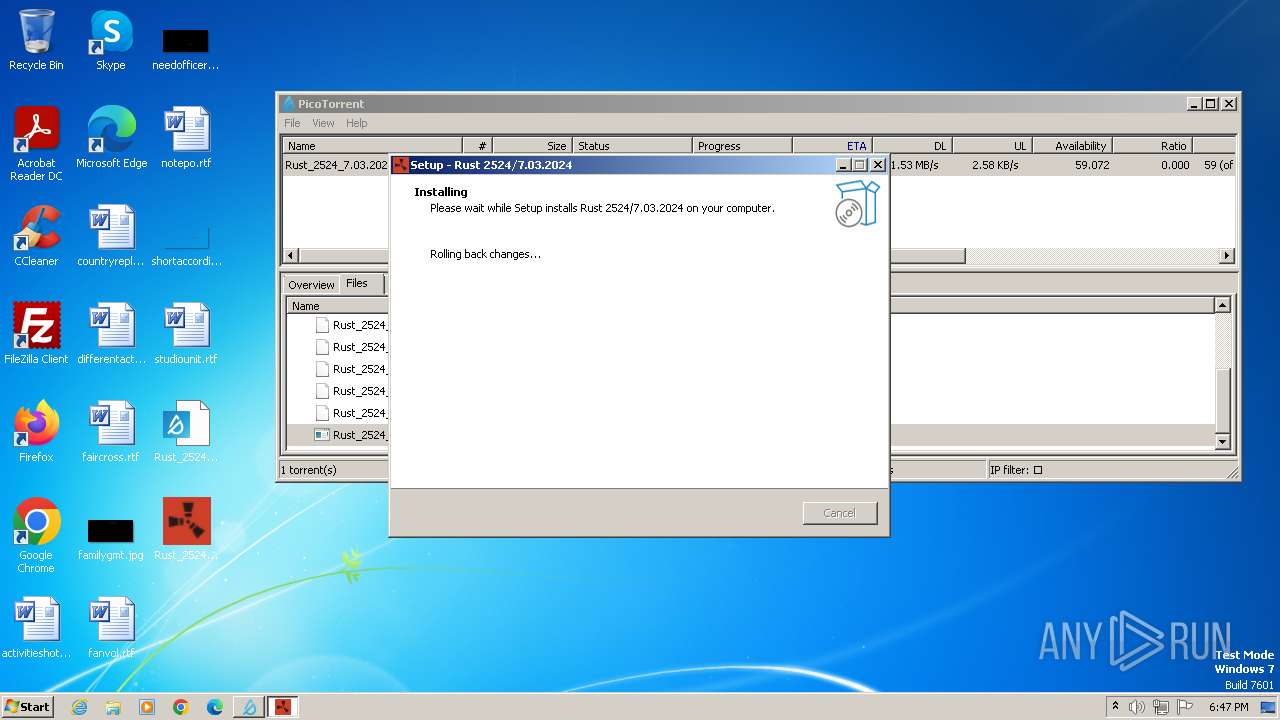The image size is (1280, 720).
Task: Maximize the PicoTorrent window
Action: click(x=1211, y=104)
